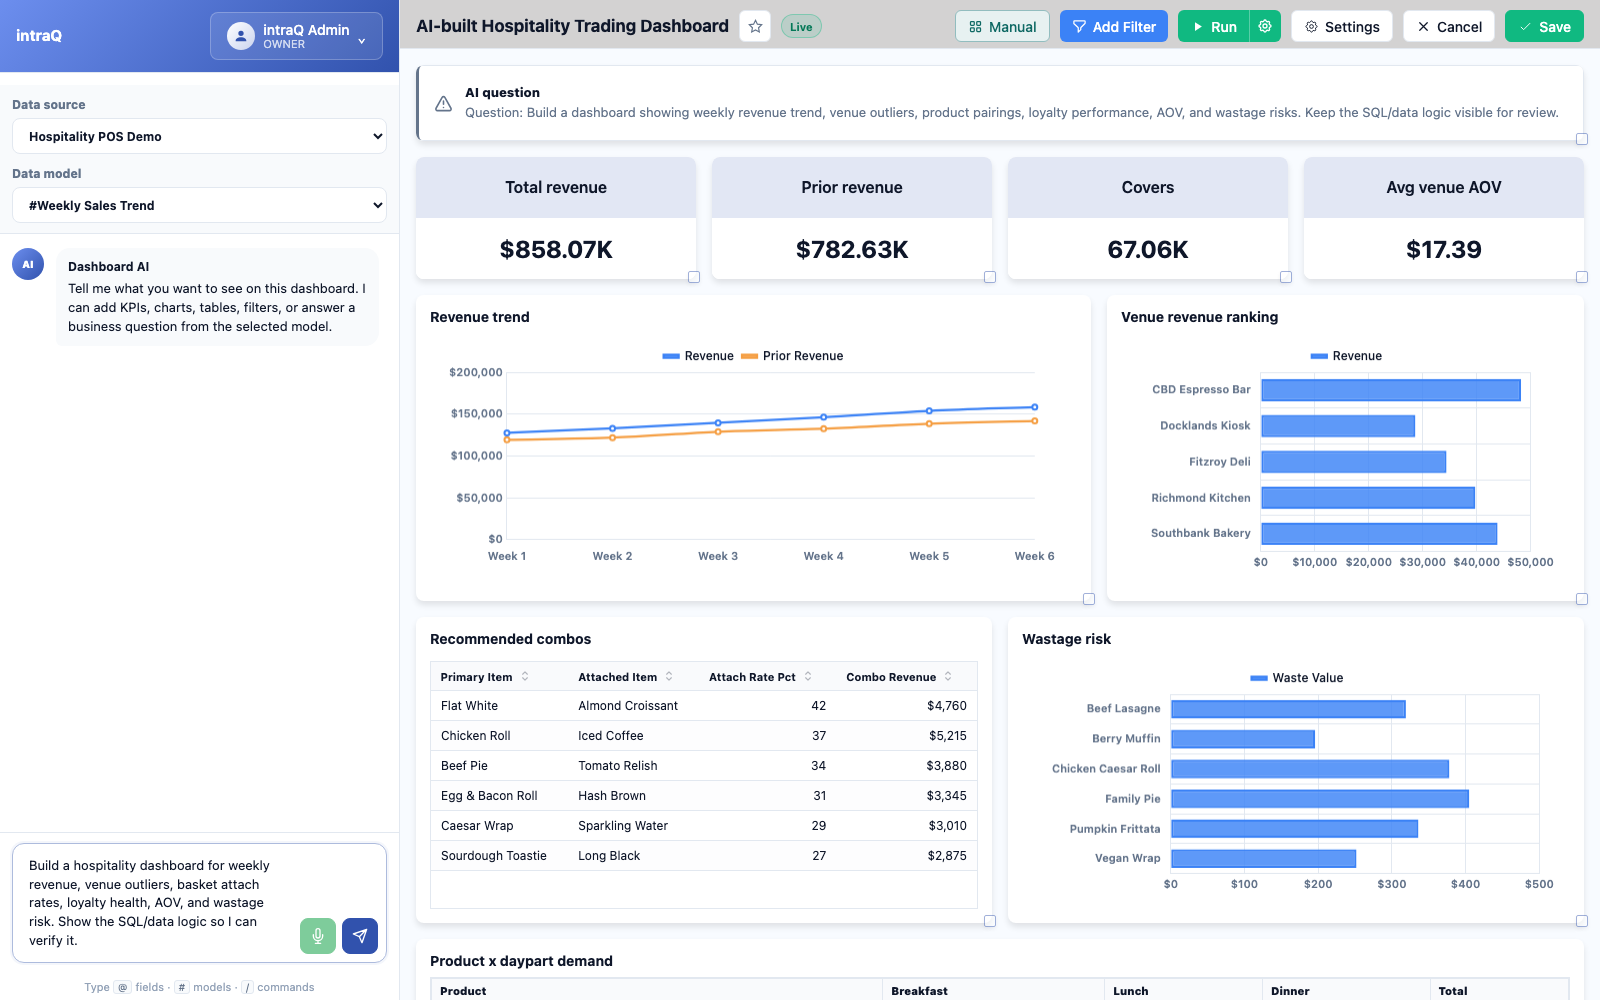
Task: Click resize handle of Recommended combos panel
Action: 990,921
